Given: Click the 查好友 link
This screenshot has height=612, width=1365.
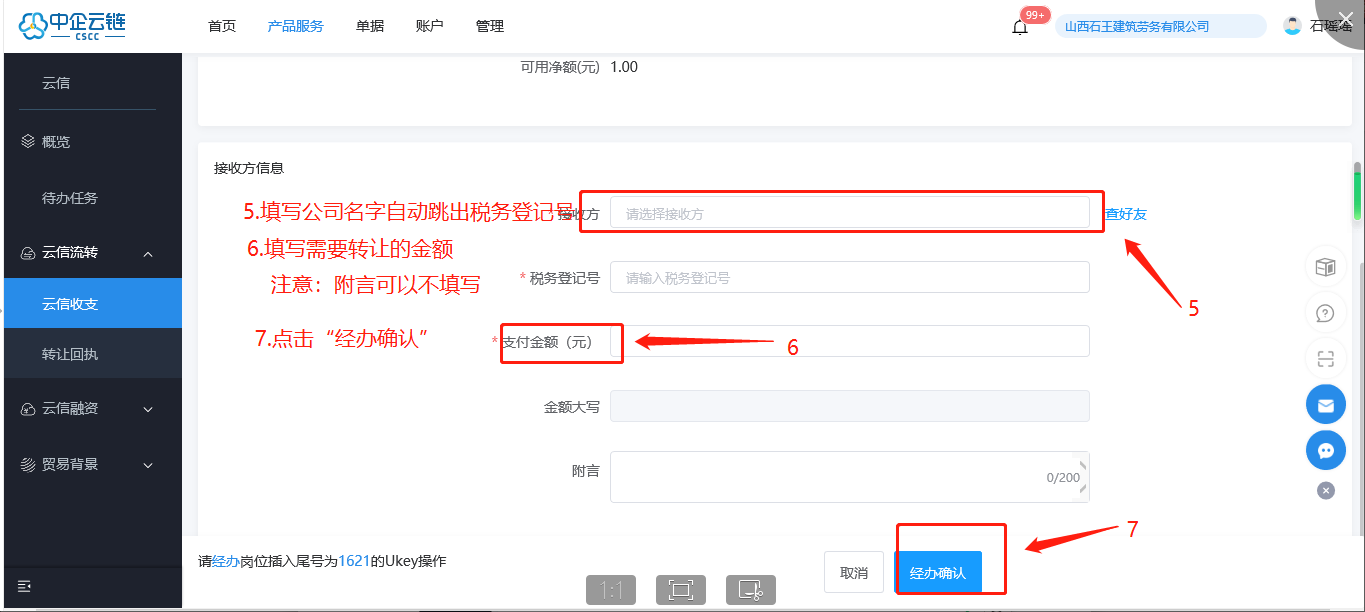Looking at the screenshot, I should [1126, 214].
